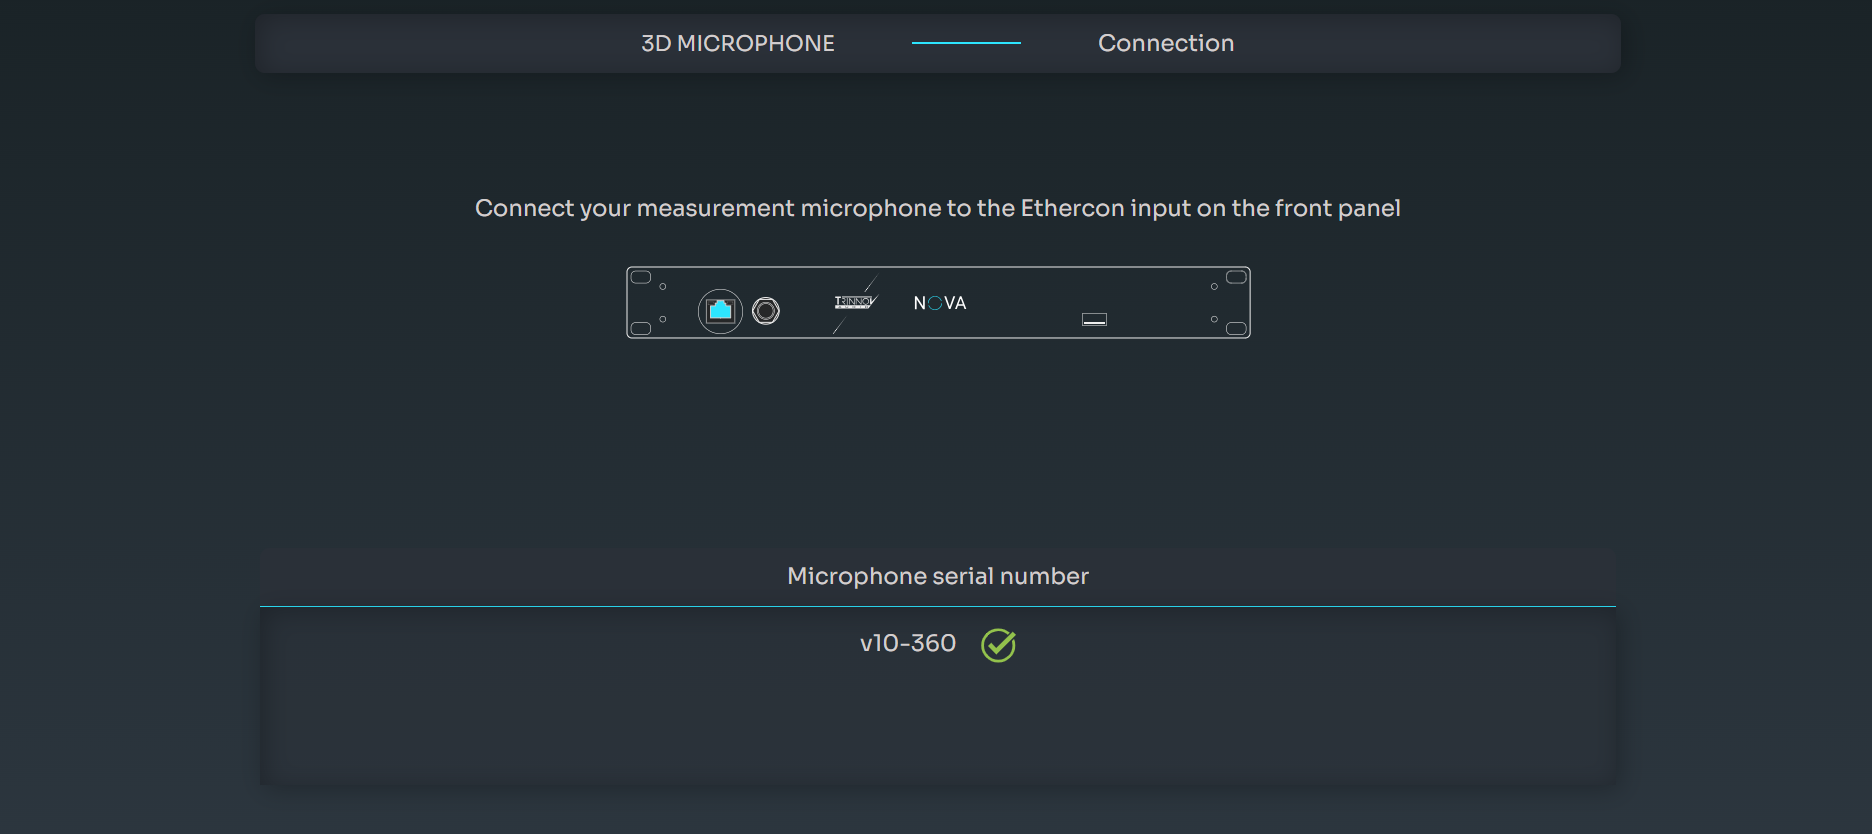Click the v10-360 serial number text
This screenshot has width=1872, height=834.
907,643
